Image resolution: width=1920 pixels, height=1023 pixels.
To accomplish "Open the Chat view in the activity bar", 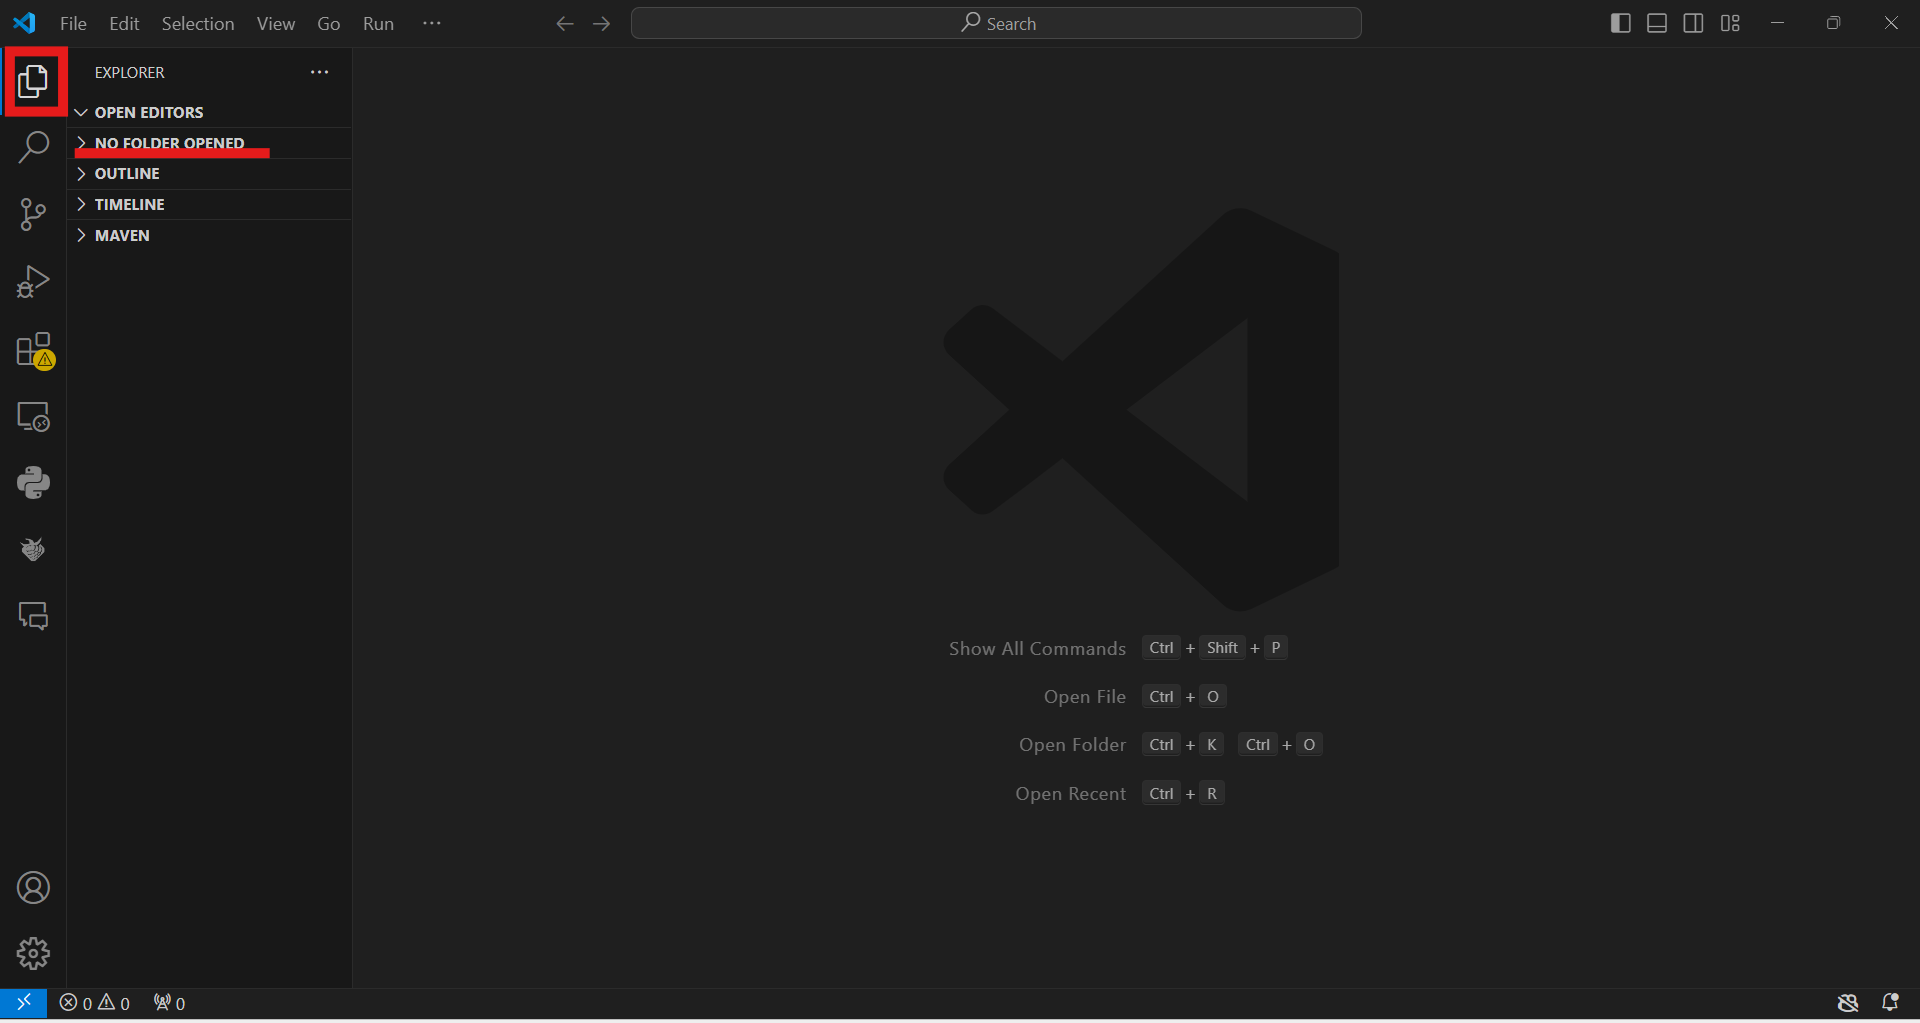I will click(33, 616).
